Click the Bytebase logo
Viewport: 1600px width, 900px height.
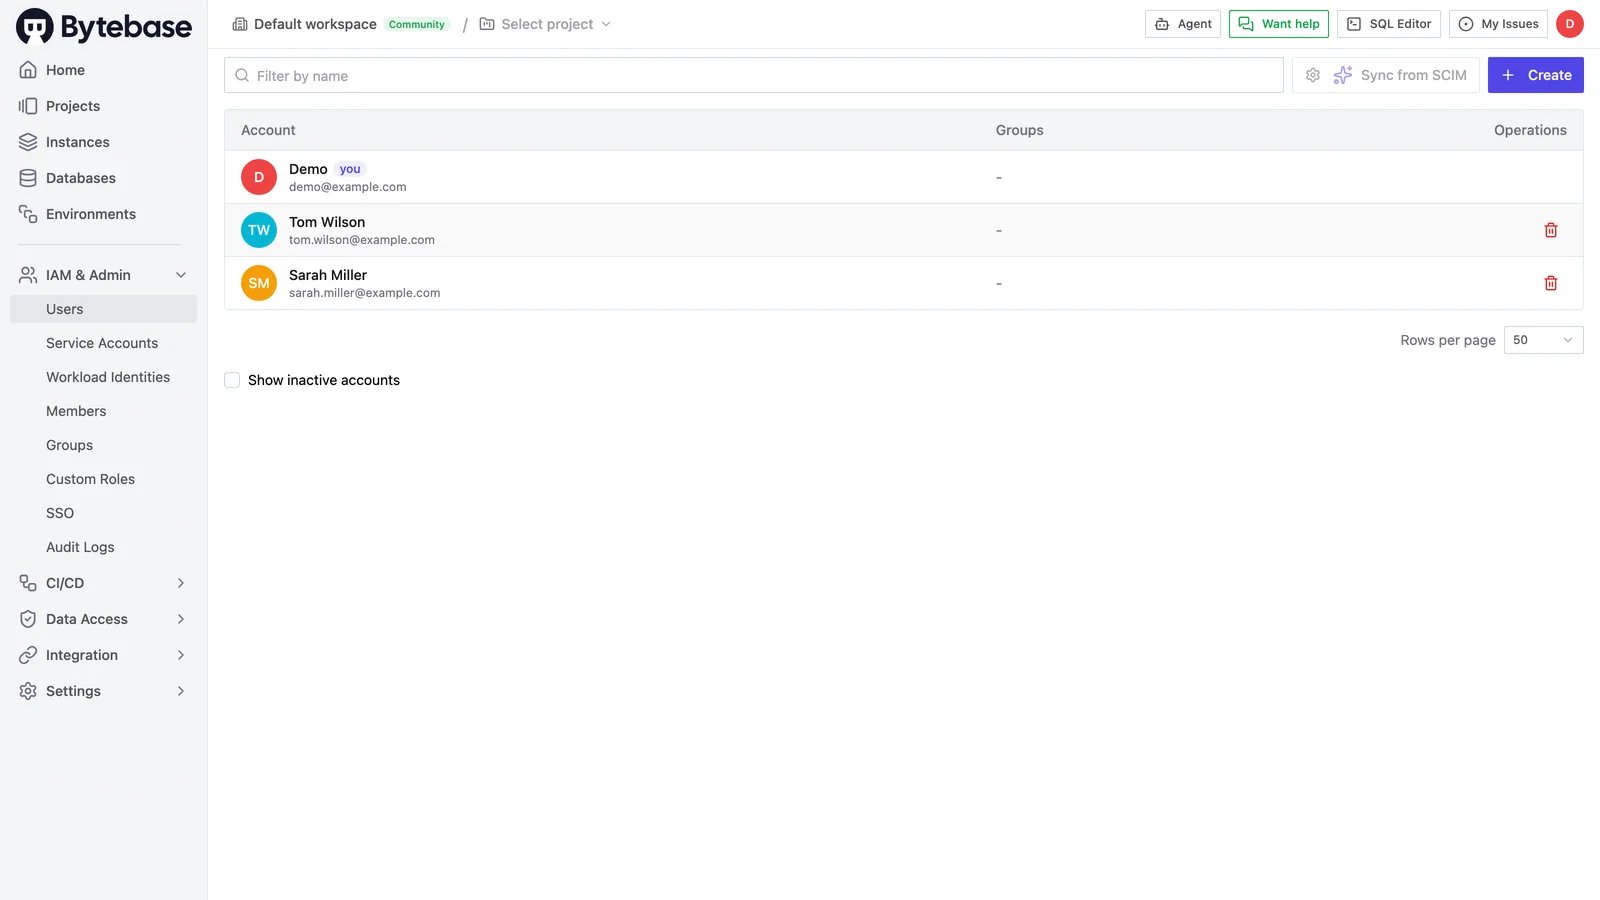click(x=104, y=27)
